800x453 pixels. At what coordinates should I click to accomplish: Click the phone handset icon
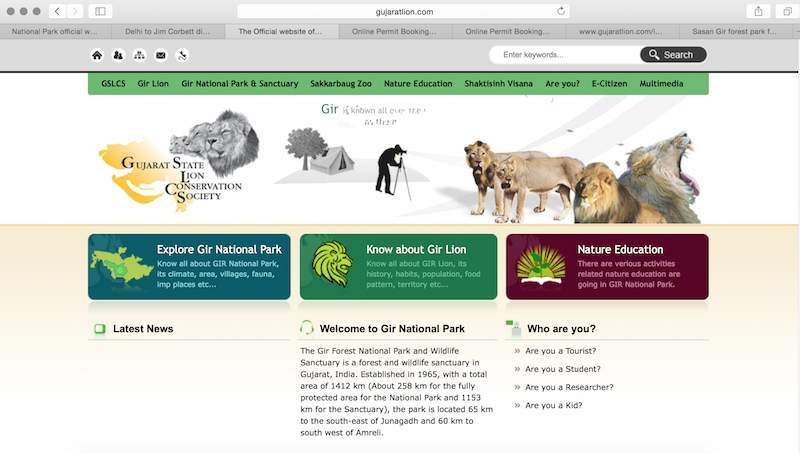point(182,55)
